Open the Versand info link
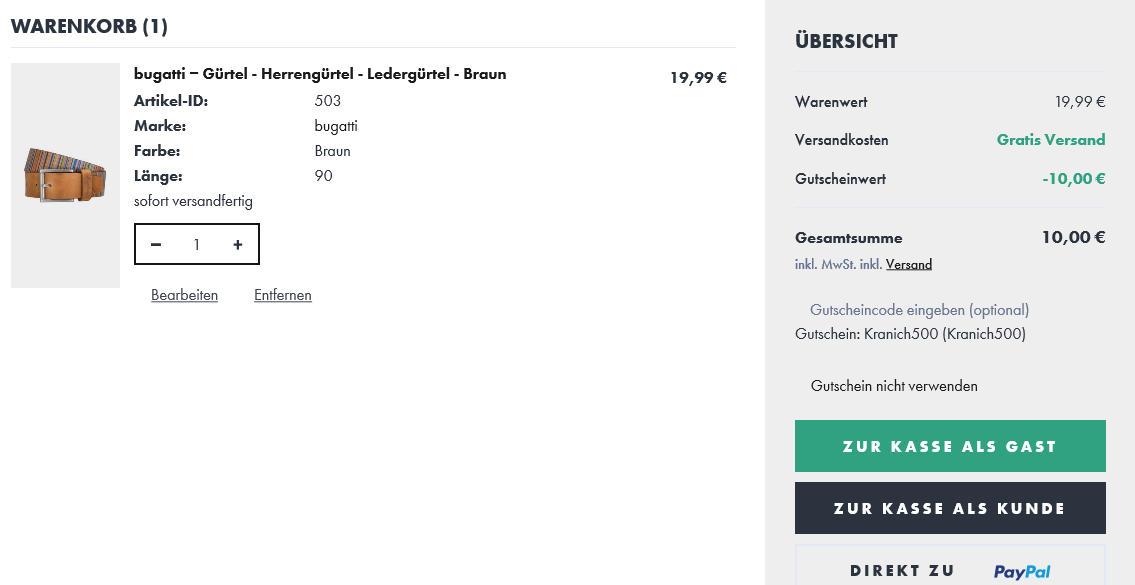The image size is (1135, 585). [x=909, y=265]
